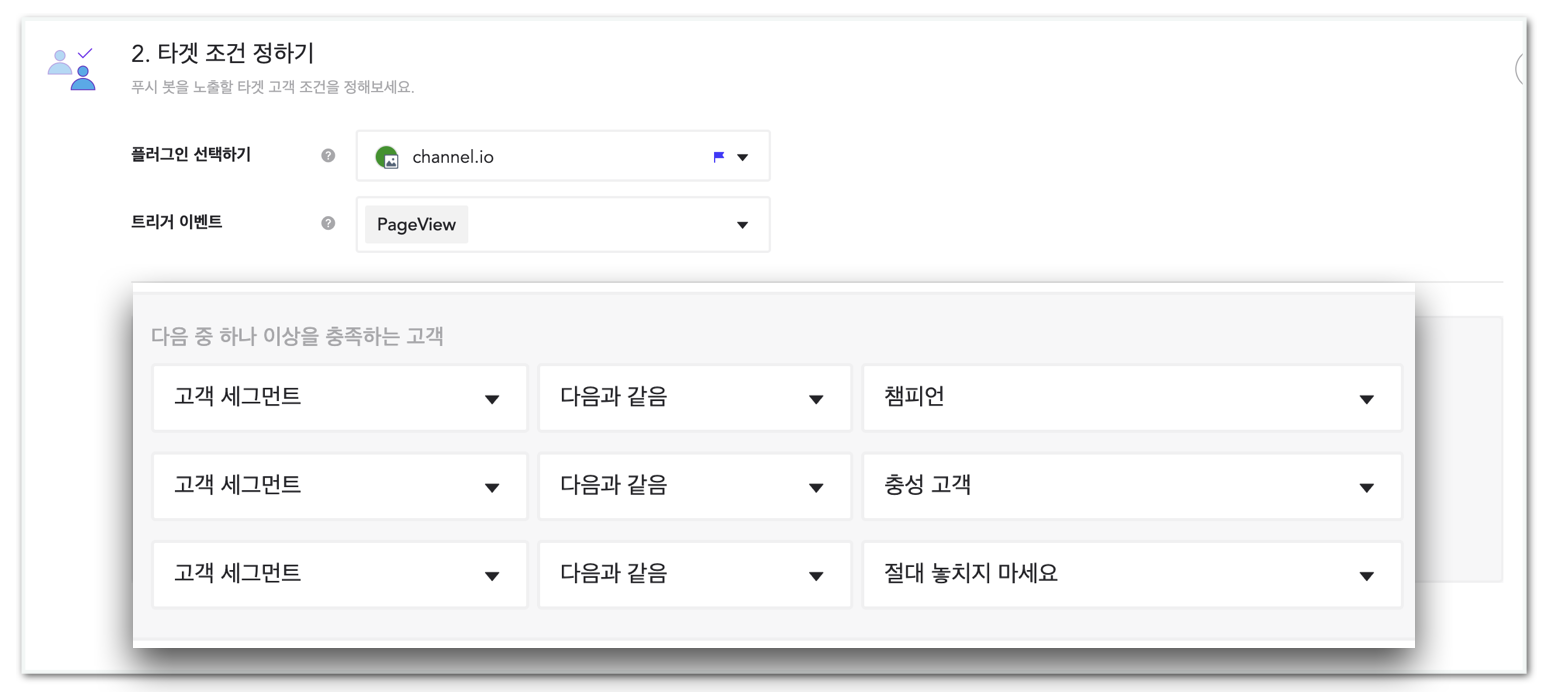Click the target customers icon beside the heading

click(x=72, y=68)
